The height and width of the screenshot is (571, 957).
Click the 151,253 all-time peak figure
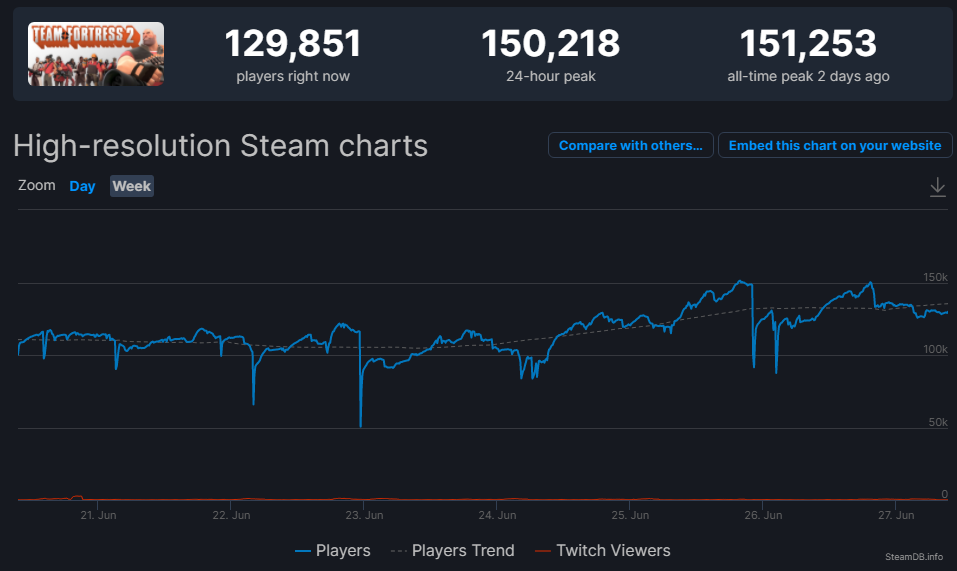click(808, 44)
